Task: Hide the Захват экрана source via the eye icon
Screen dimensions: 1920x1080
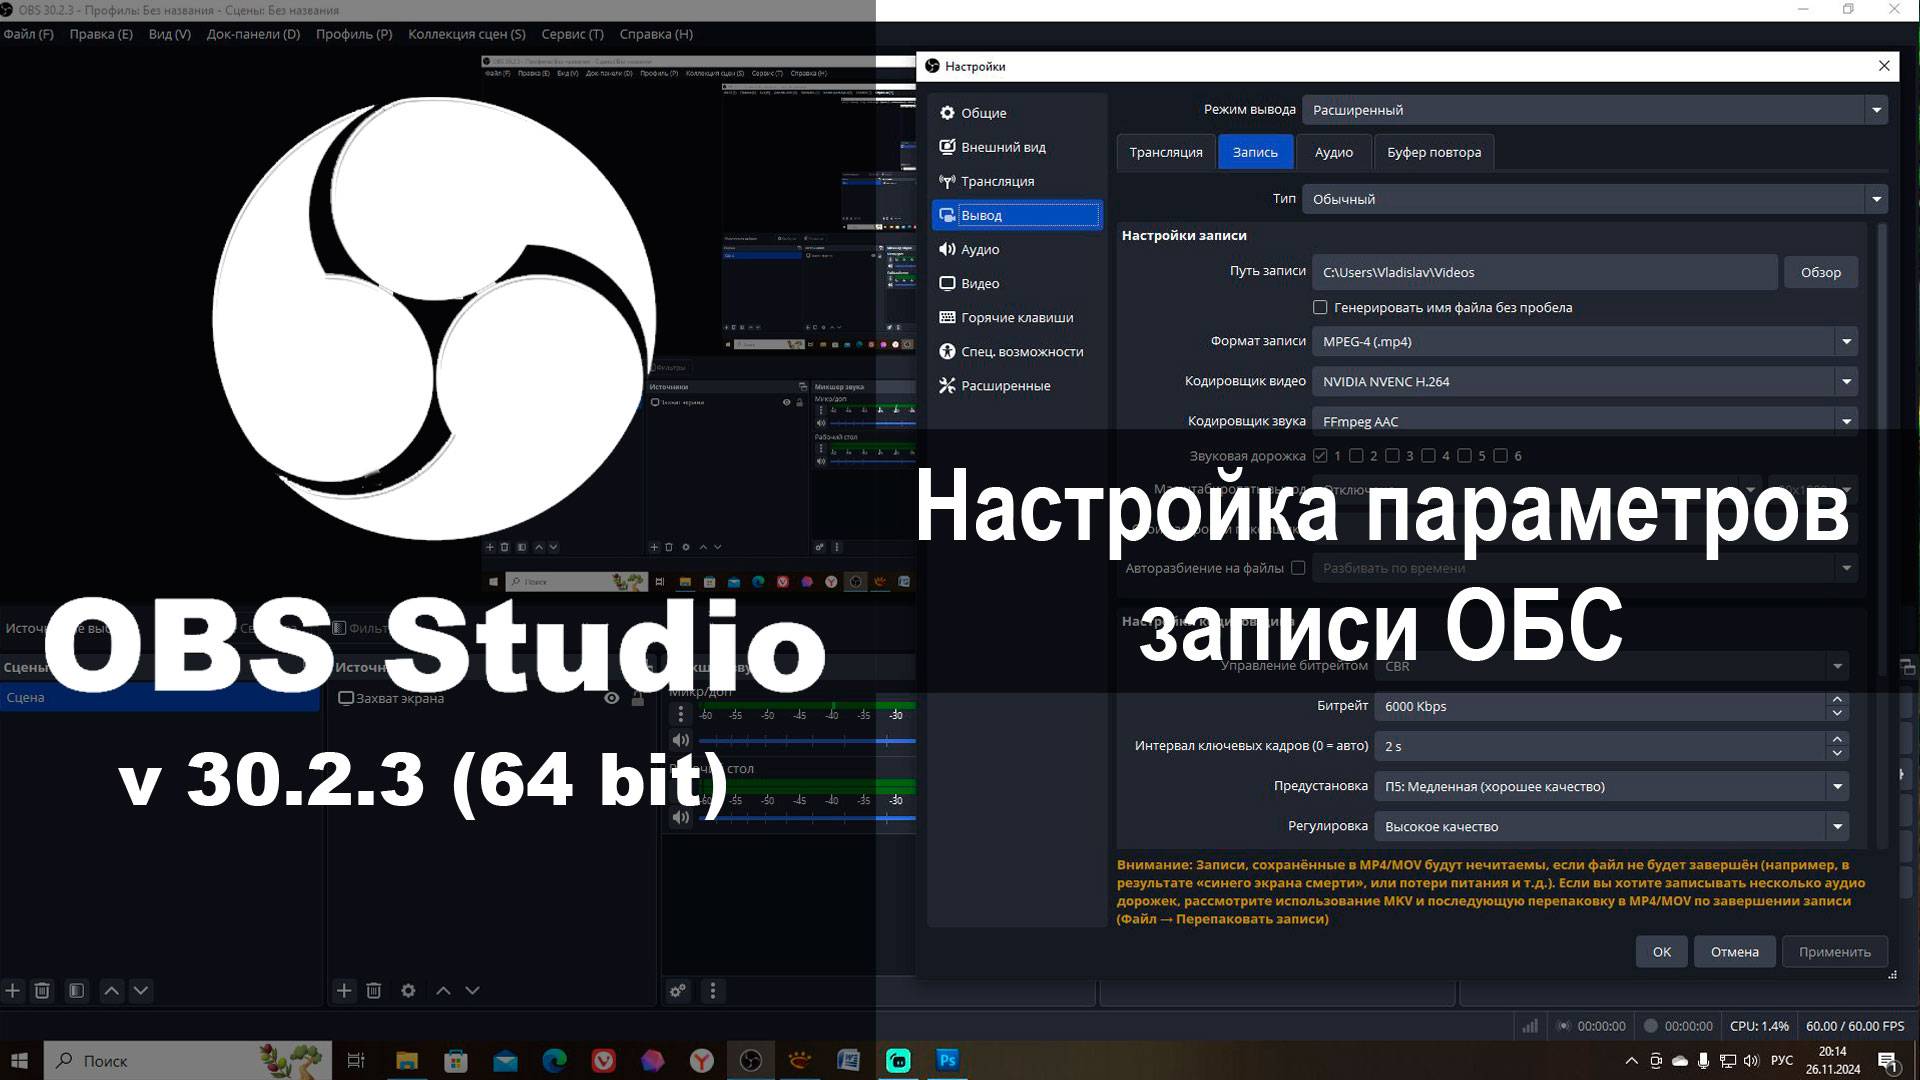Action: (x=612, y=698)
